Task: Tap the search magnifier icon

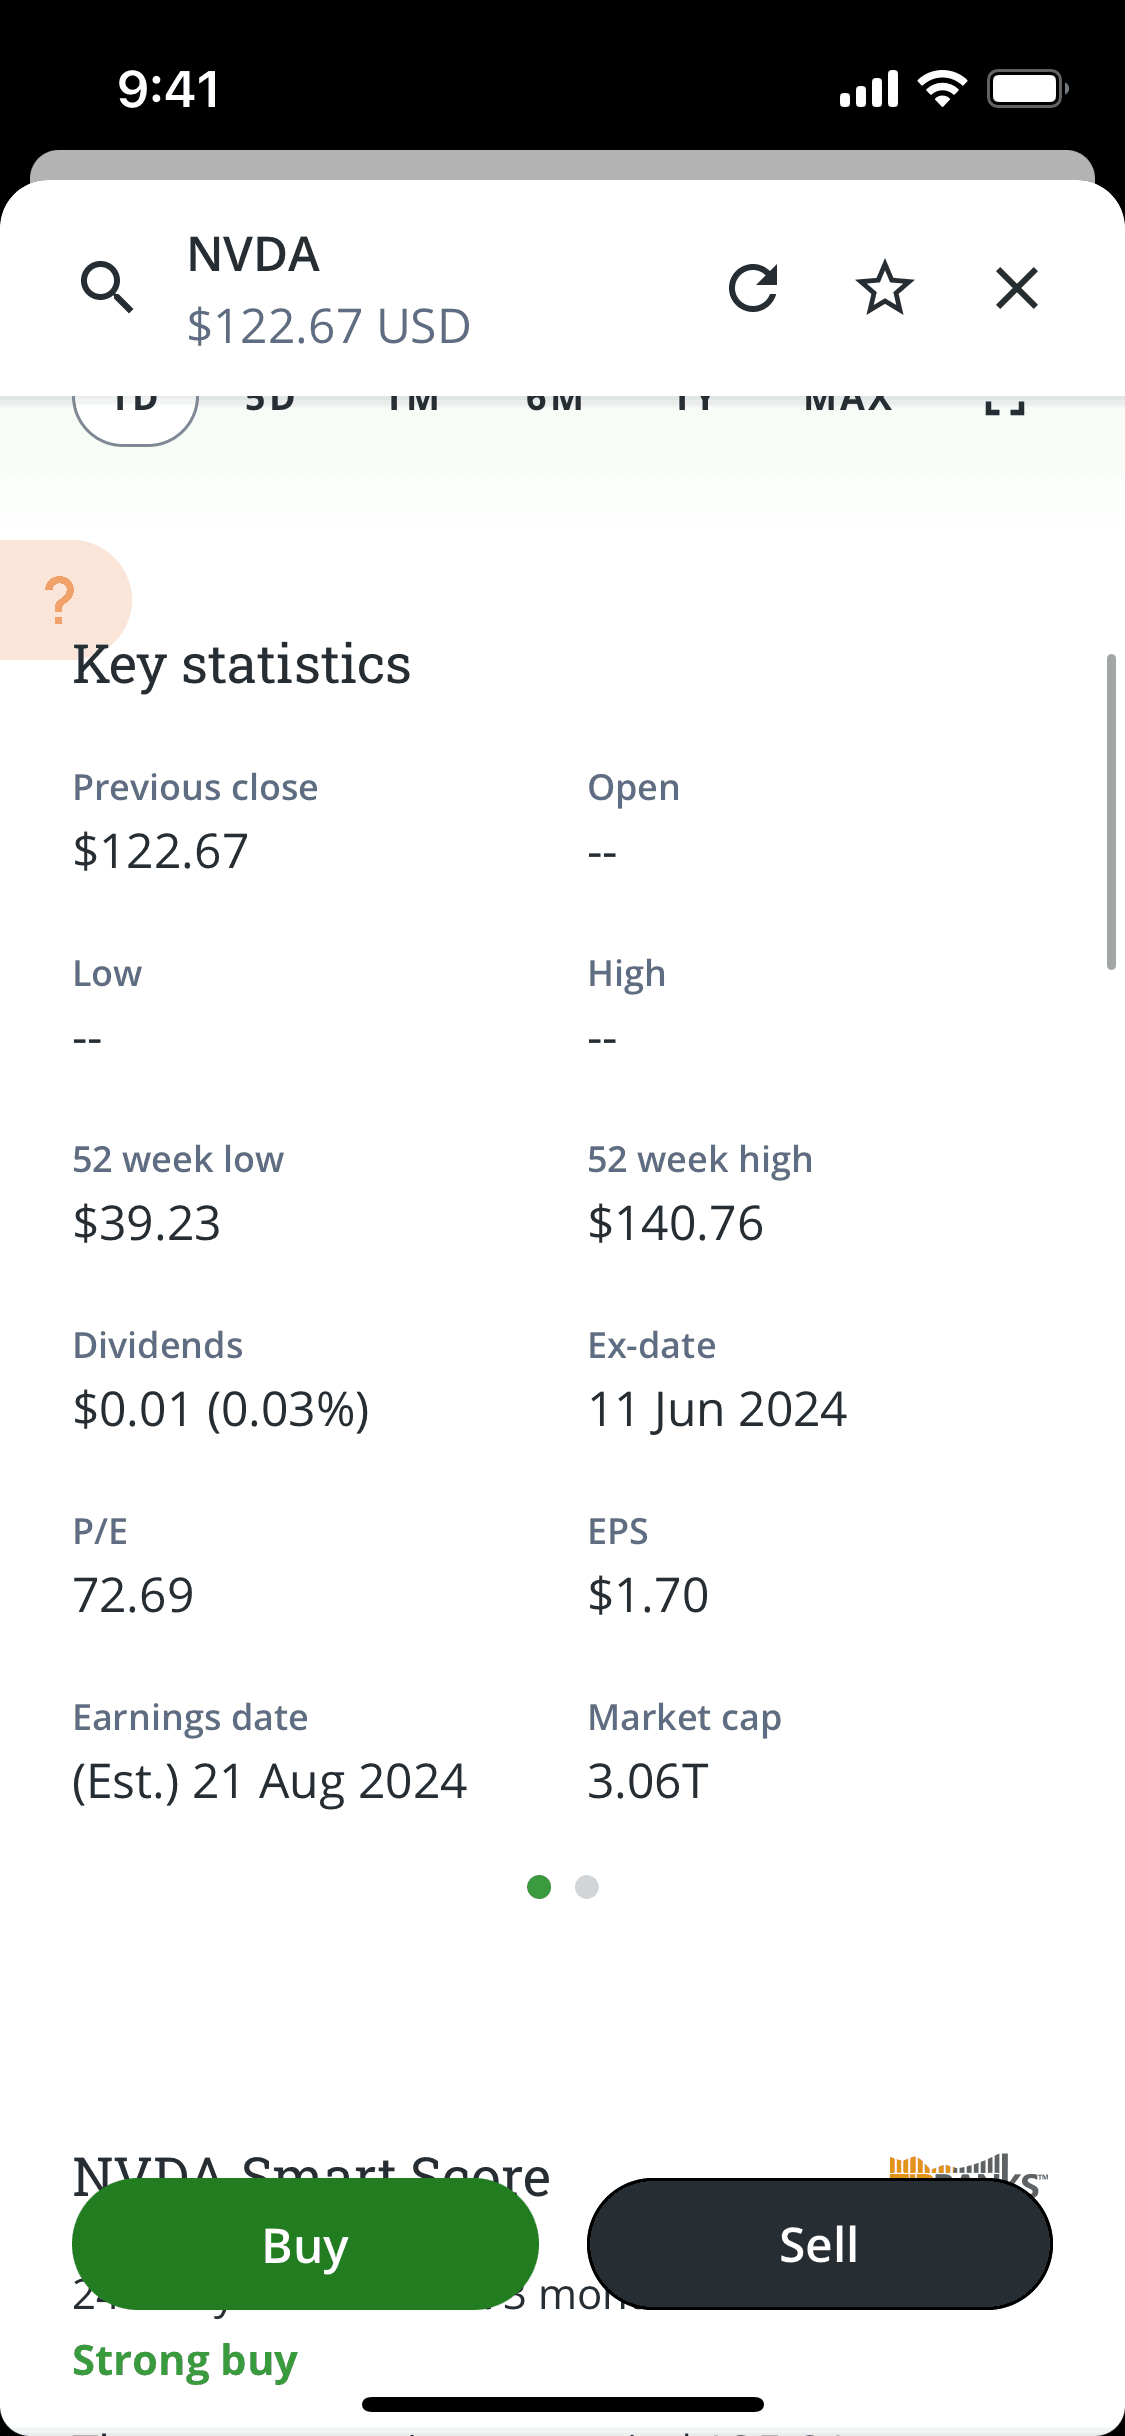Action: click(x=107, y=288)
